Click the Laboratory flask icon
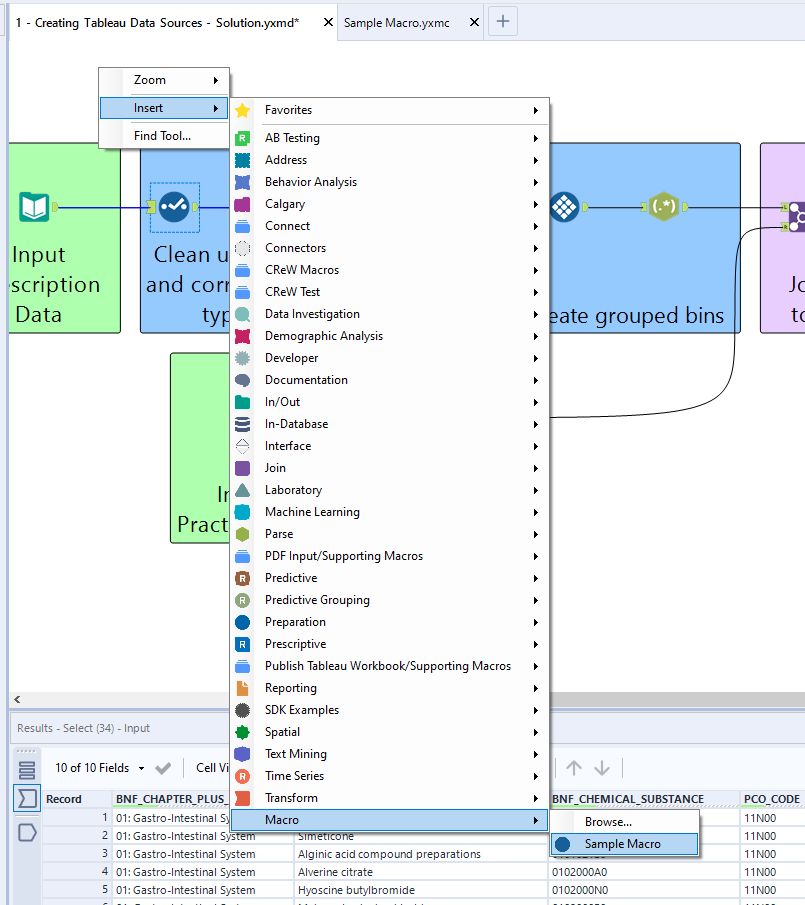This screenshot has height=905, width=805. (x=243, y=490)
